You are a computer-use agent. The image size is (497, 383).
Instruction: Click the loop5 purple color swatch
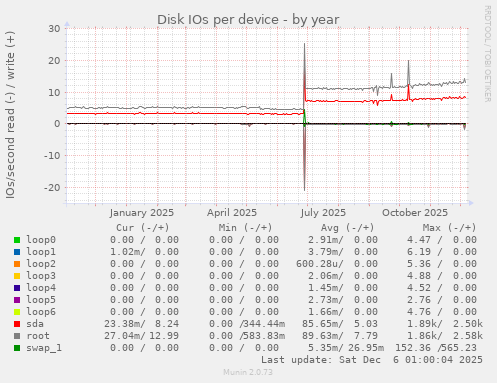coord(17,300)
